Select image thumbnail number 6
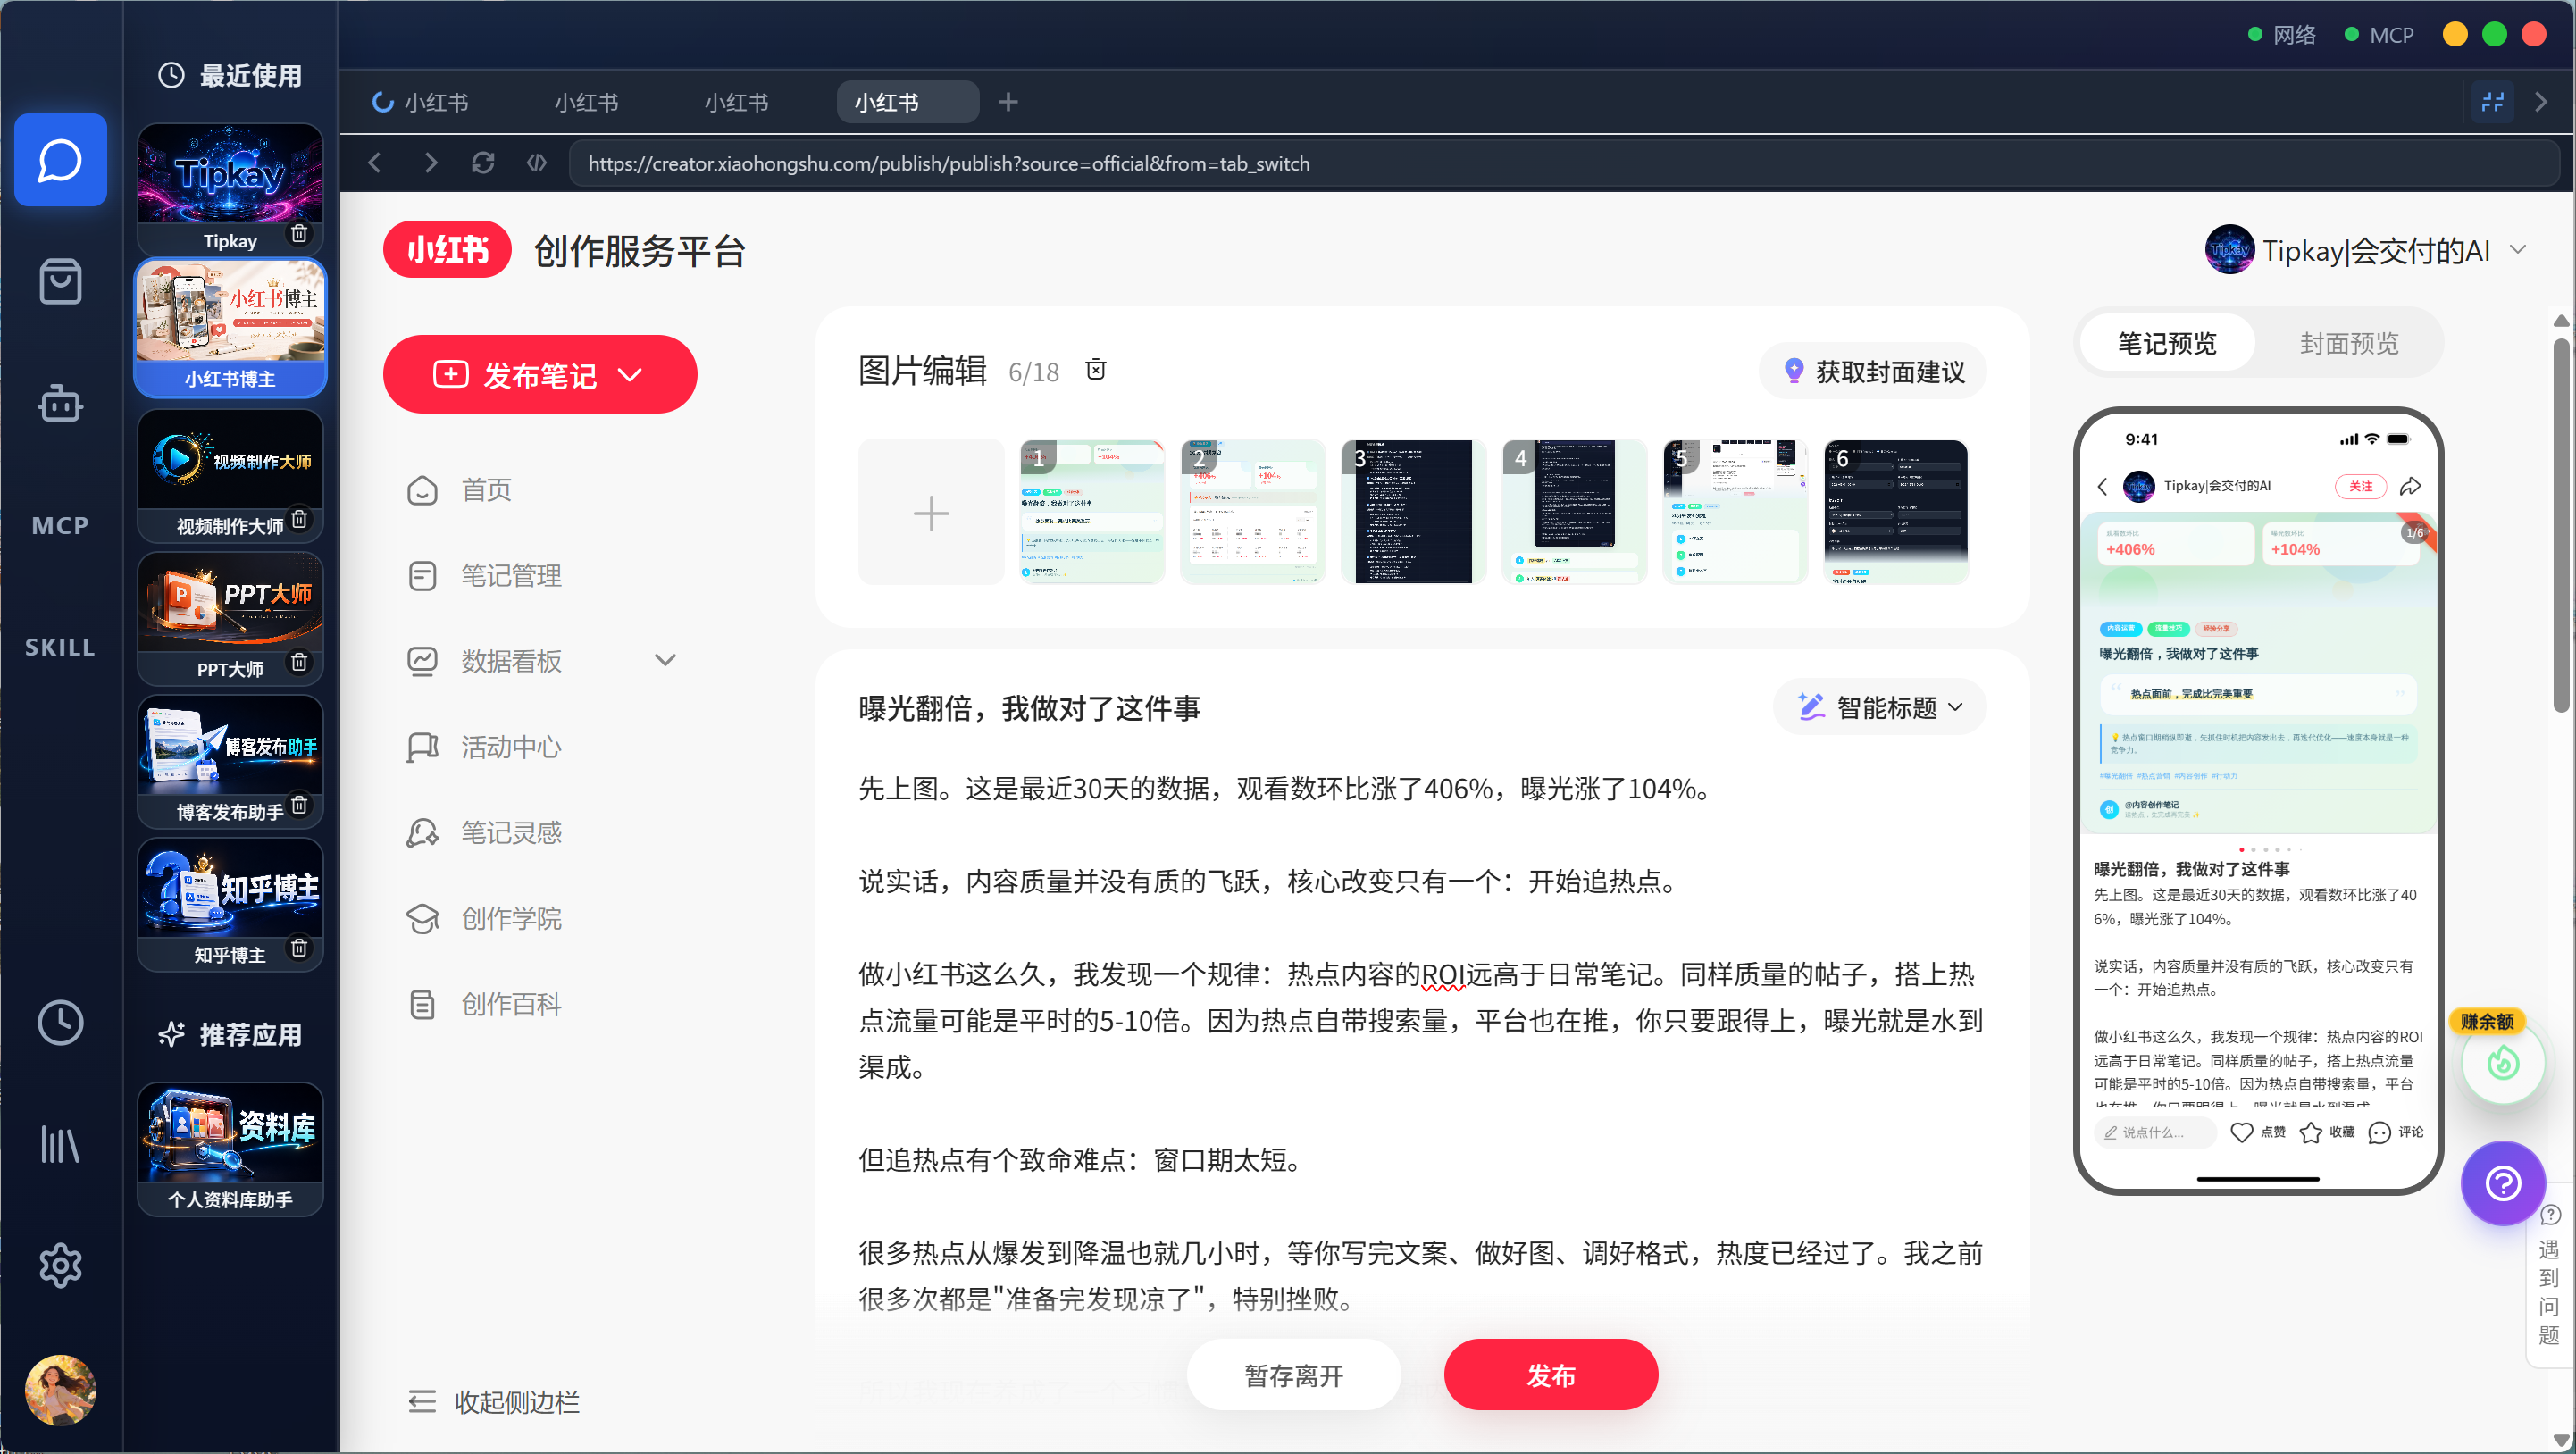 click(1896, 512)
